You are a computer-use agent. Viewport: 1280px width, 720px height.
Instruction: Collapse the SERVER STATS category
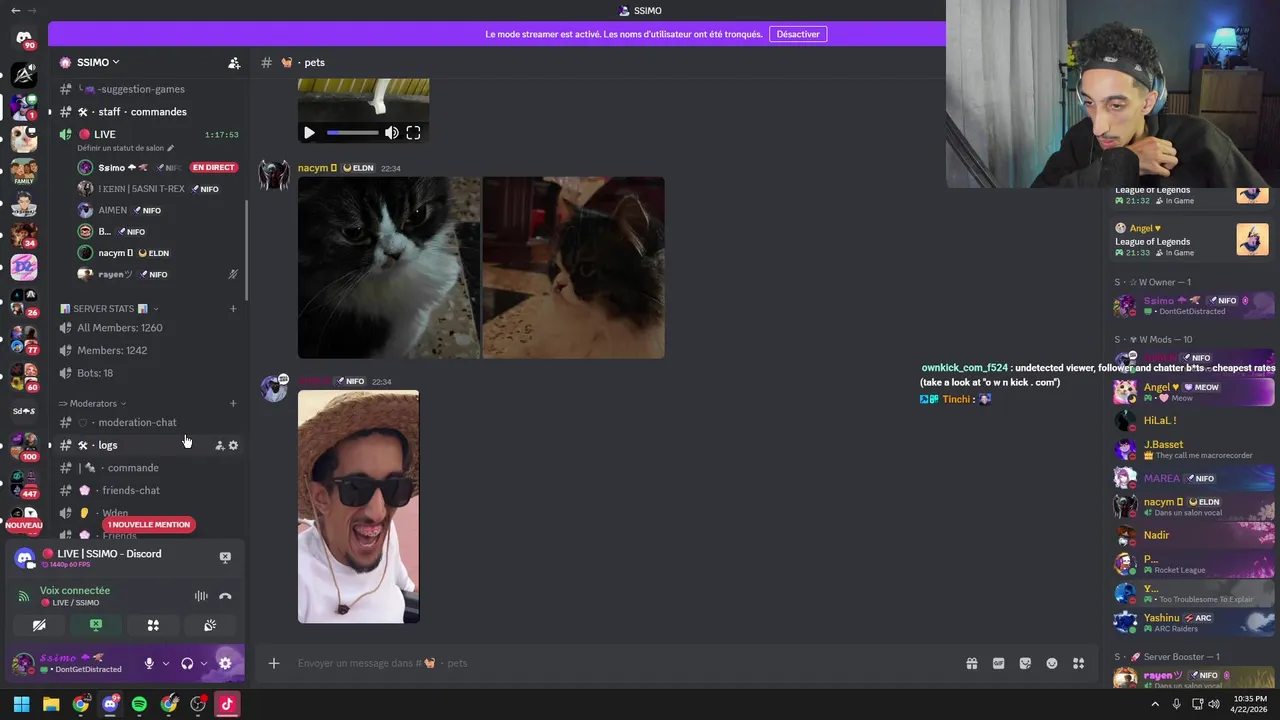pos(109,308)
